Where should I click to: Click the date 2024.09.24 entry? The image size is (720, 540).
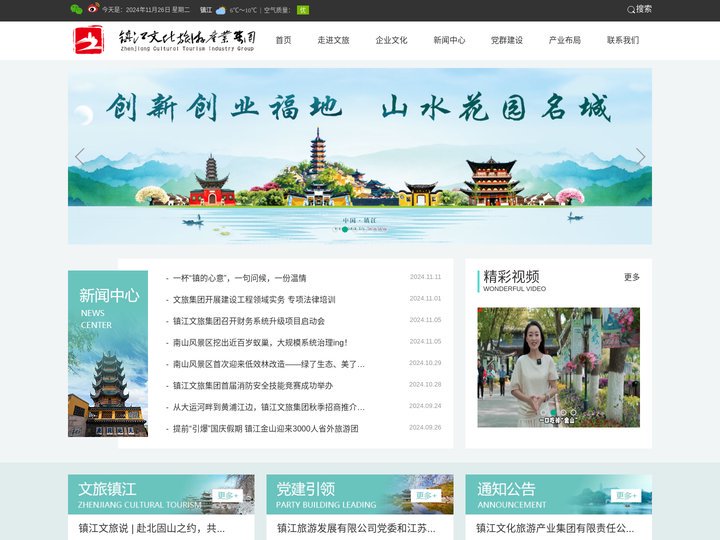point(425,406)
